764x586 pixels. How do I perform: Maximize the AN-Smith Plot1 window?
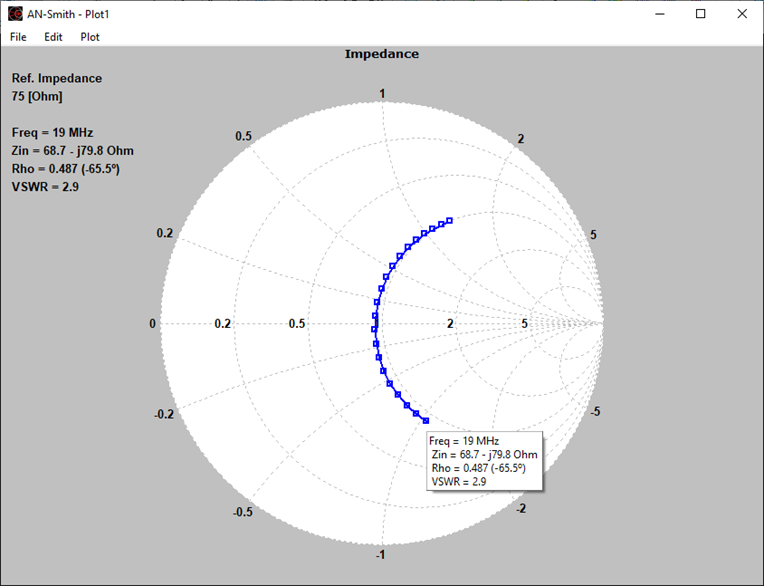click(701, 14)
